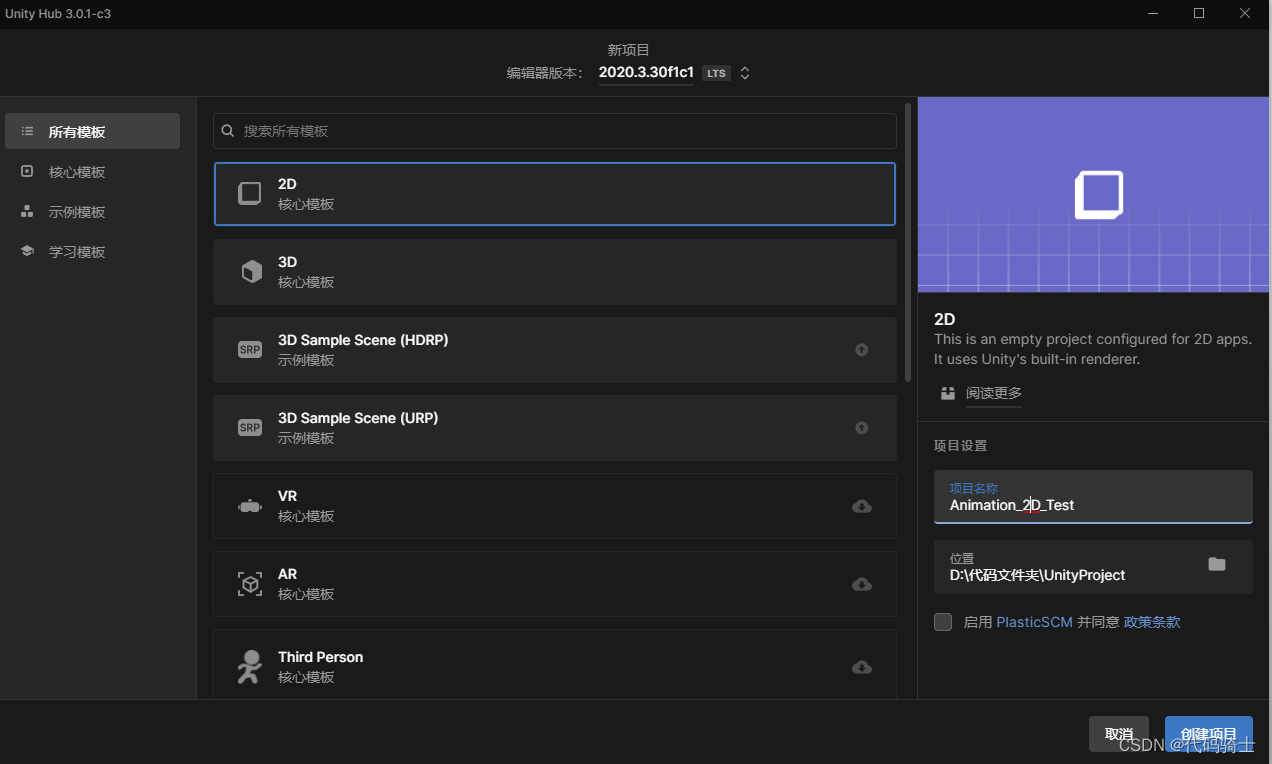The height and width of the screenshot is (764, 1272).
Task: Browse location with the folder icon
Action: click(1217, 565)
